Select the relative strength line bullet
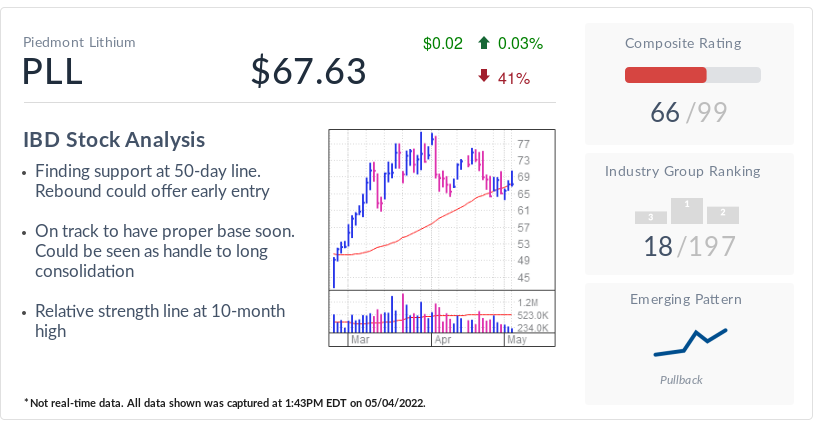This screenshot has height=430, width=816. point(159,321)
